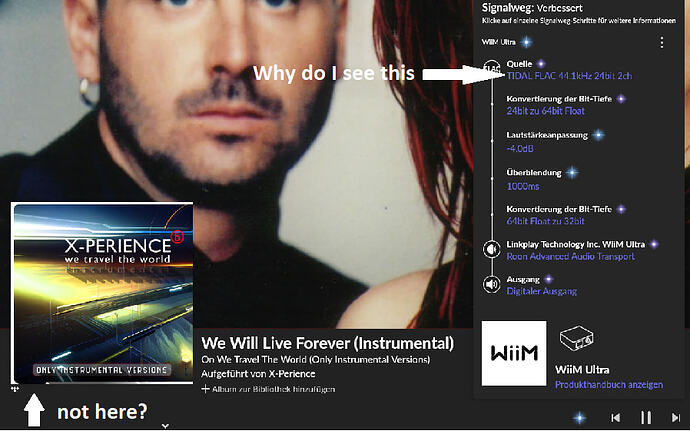
Task: Skip to the next track
Action: coord(675,417)
